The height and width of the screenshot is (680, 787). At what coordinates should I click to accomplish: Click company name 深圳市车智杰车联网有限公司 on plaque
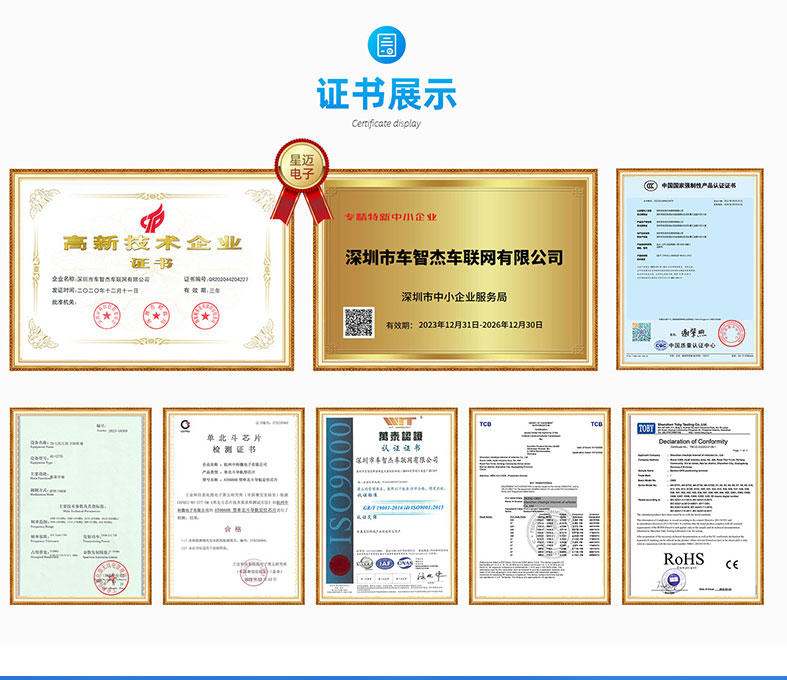[x=453, y=258]
